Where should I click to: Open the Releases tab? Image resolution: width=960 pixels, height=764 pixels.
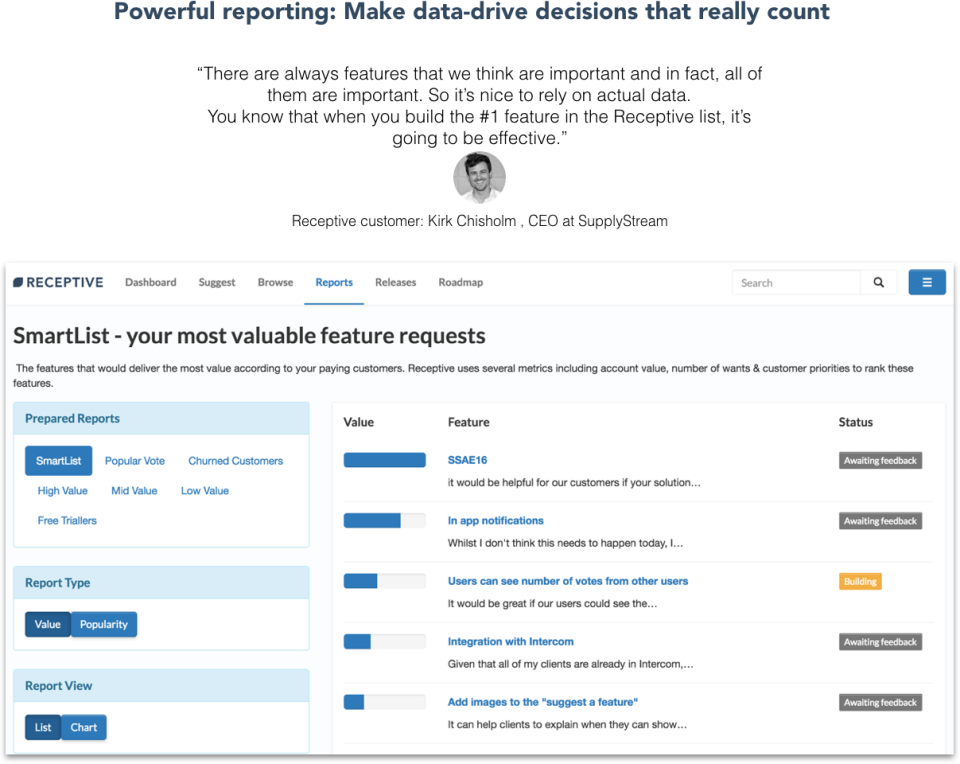(x=396, y=282)
